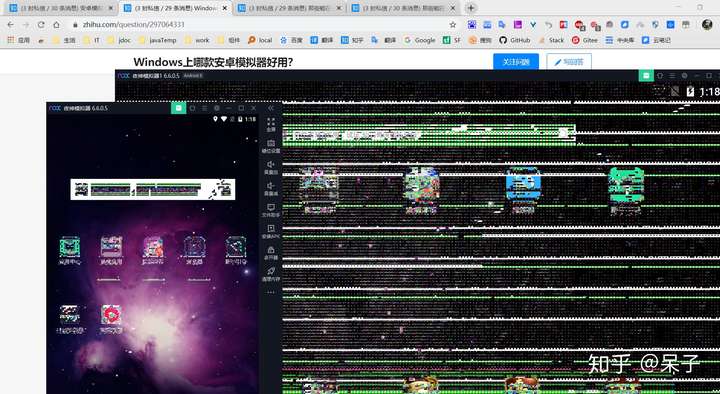Bookmark this page with the star icon
The image size is (720, 394).
click(453, 25)
